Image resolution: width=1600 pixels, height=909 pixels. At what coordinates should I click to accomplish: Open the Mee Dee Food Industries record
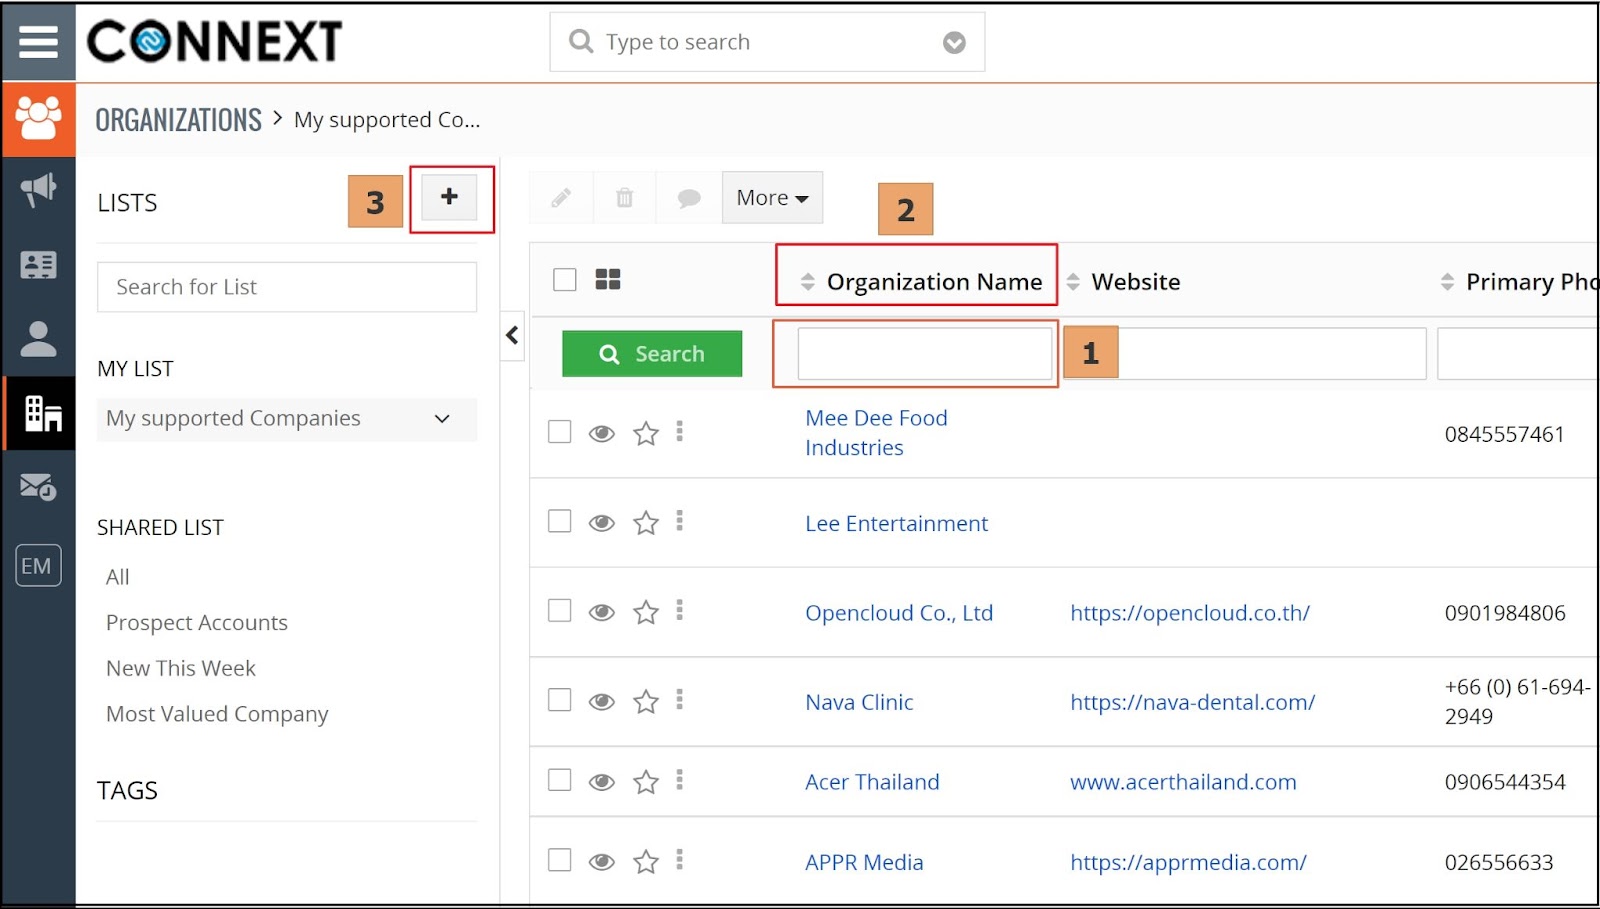click(876, 433)
